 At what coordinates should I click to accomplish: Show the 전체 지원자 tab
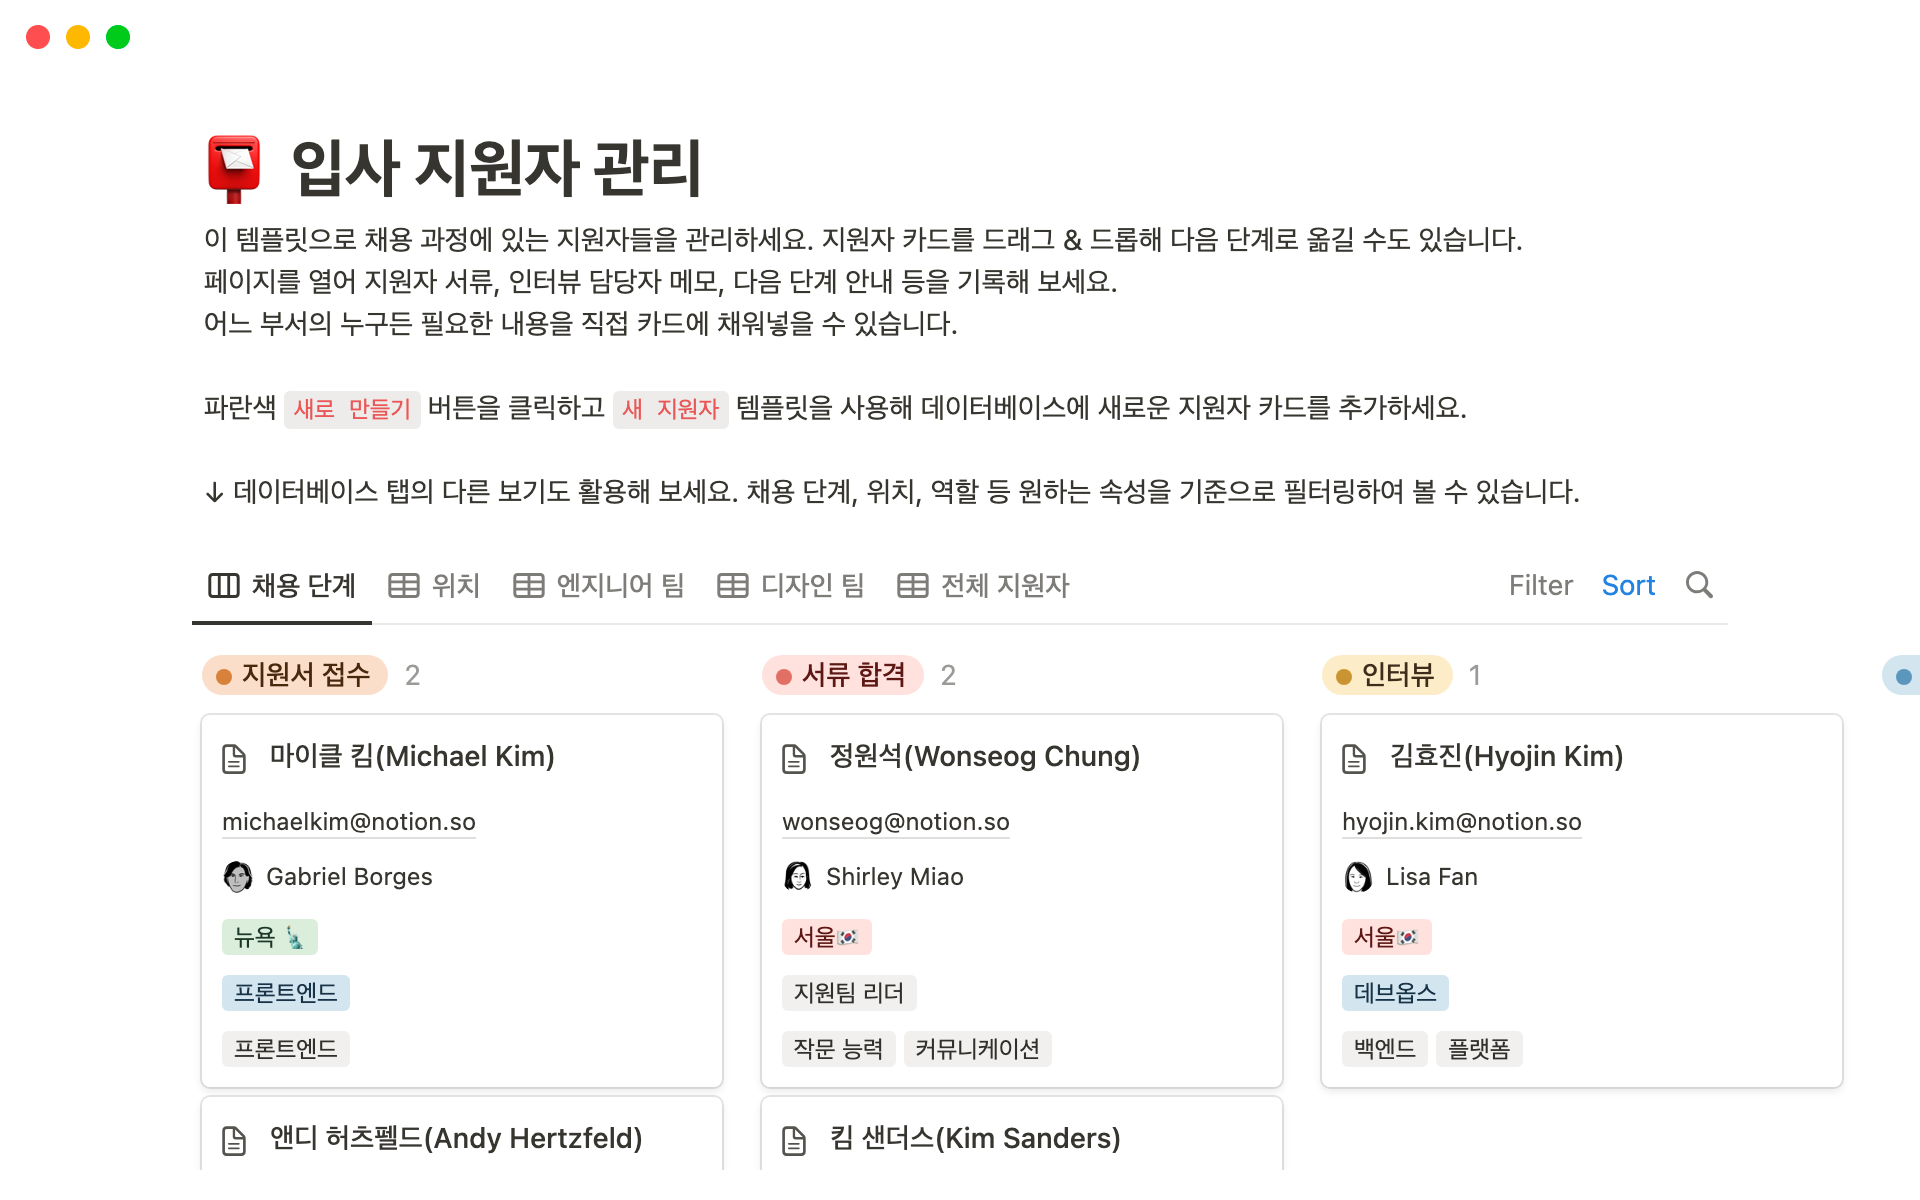click(984, 586)
